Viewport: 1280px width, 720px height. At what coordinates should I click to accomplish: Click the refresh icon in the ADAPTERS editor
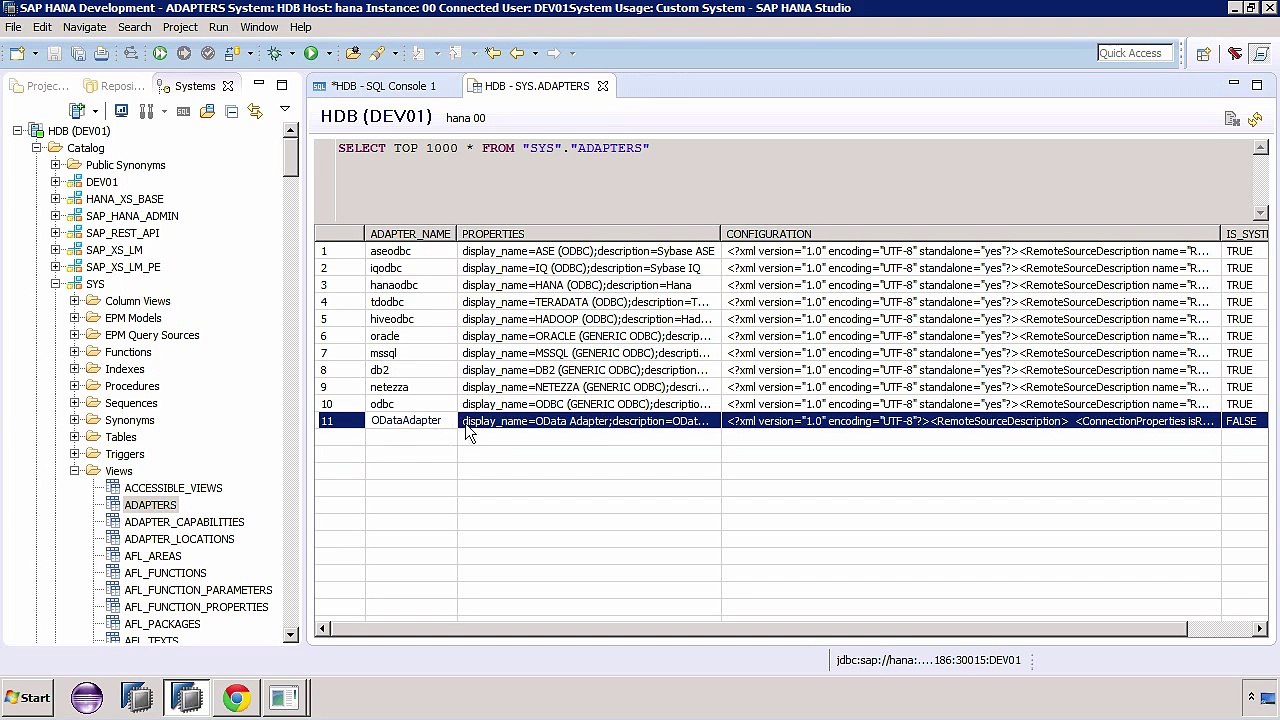(x=1255, y=120)
